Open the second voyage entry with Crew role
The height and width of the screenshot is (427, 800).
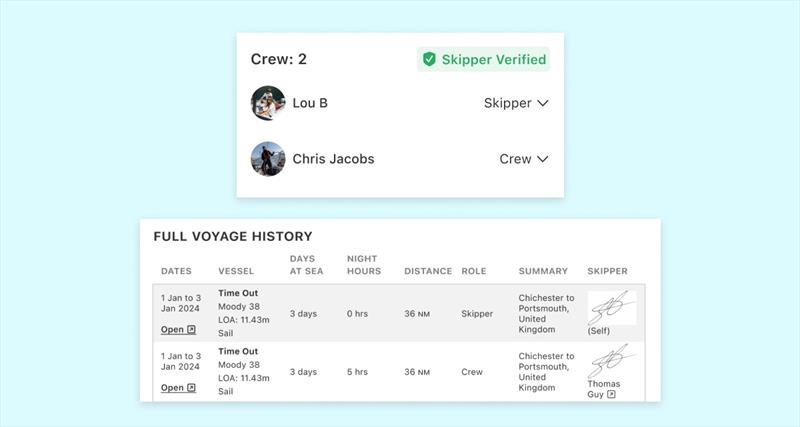[172, 388]
